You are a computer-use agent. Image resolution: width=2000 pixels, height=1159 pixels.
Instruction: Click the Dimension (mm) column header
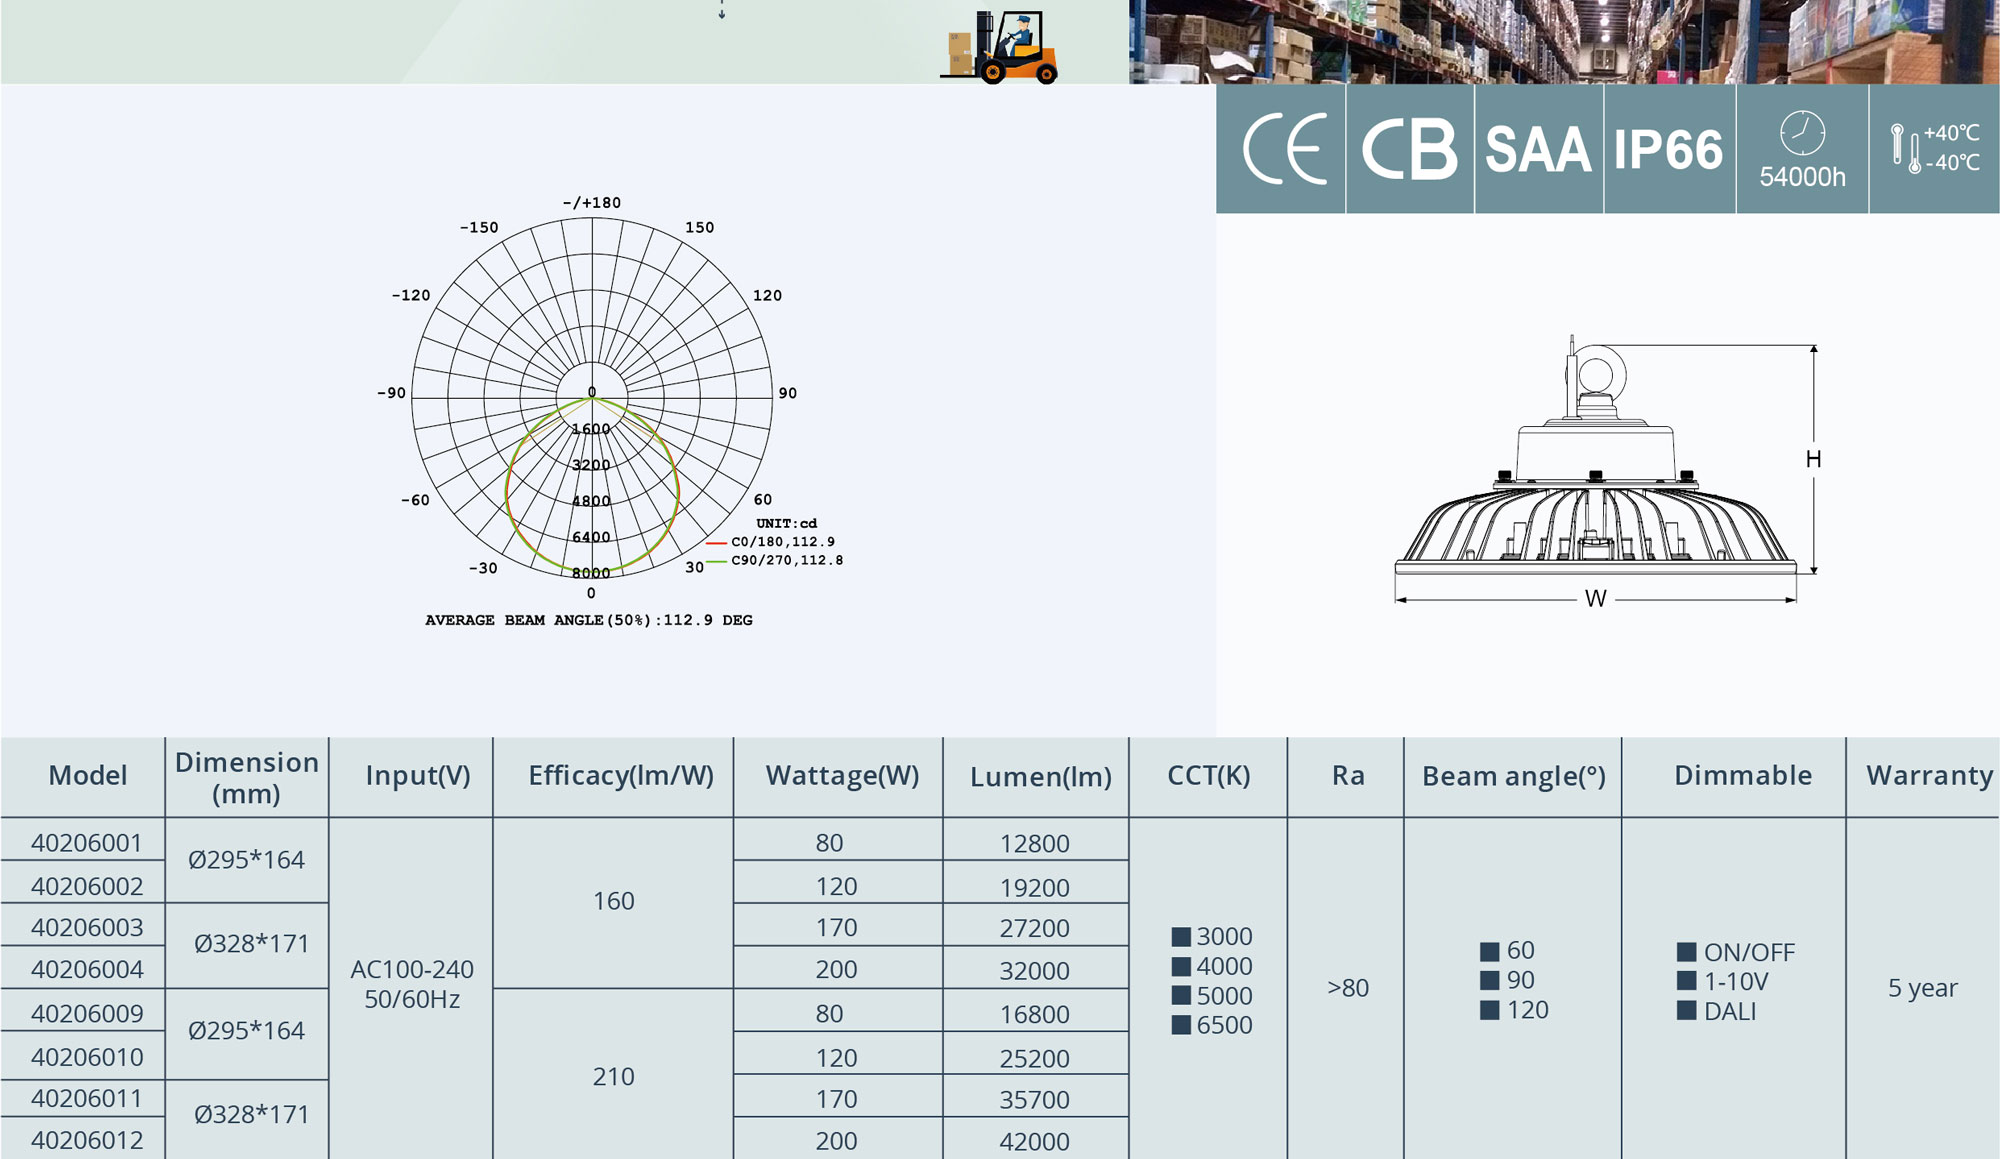[x=246, y=778]
